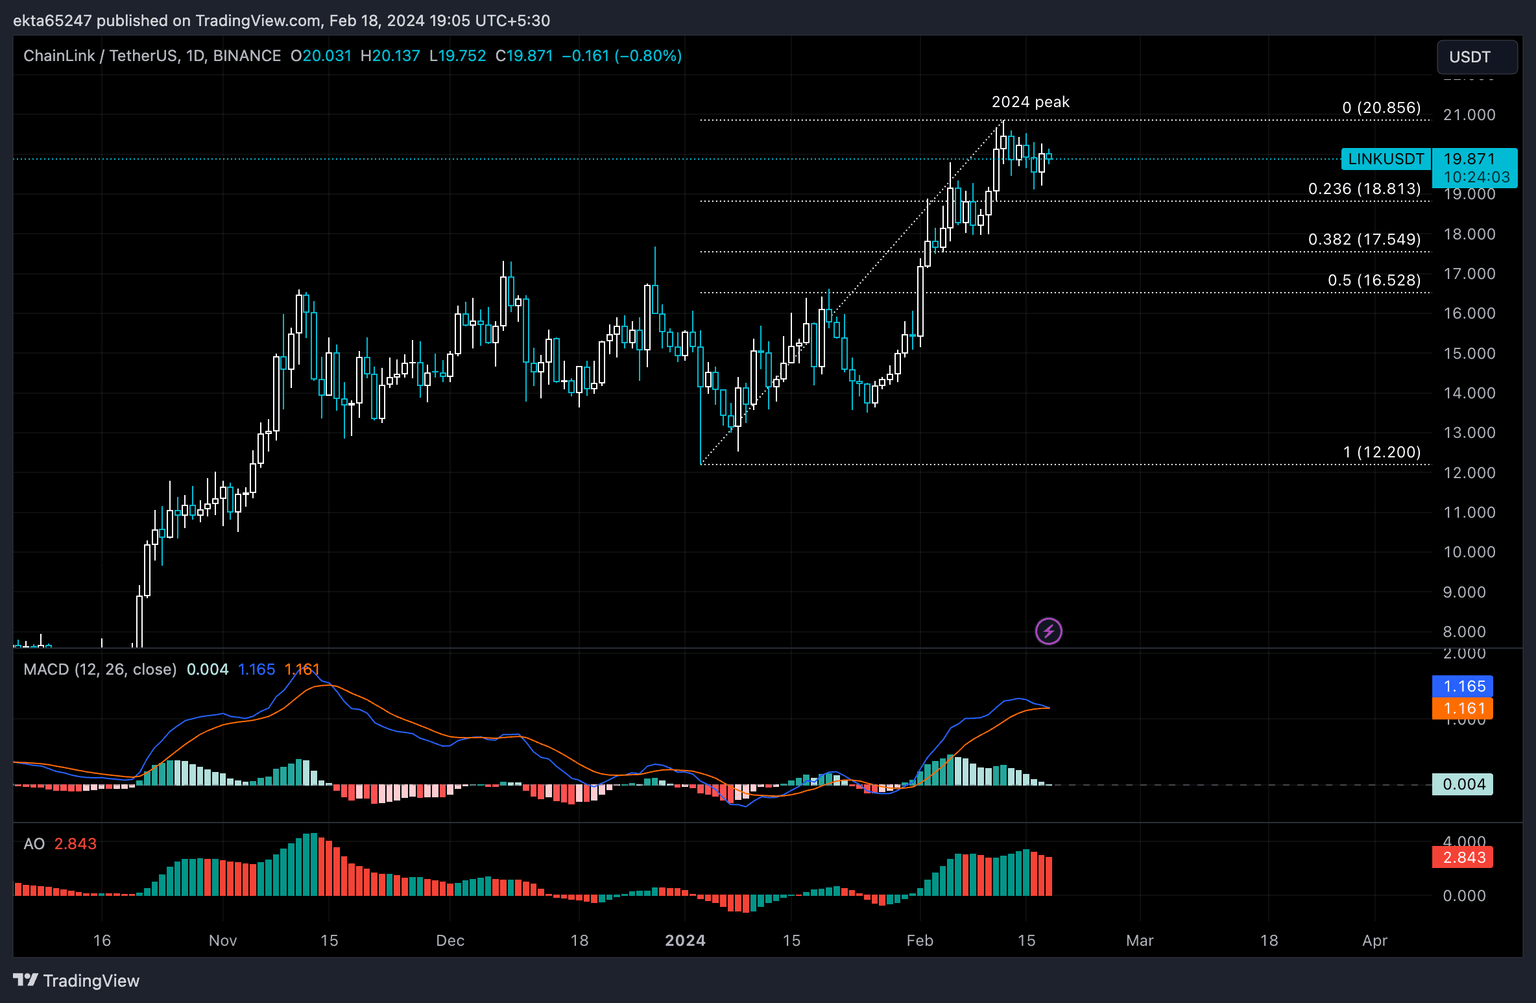Select the MACD (12, 26, close) indicator title
Screen dimensions: 1536x1003
[100, 669]
